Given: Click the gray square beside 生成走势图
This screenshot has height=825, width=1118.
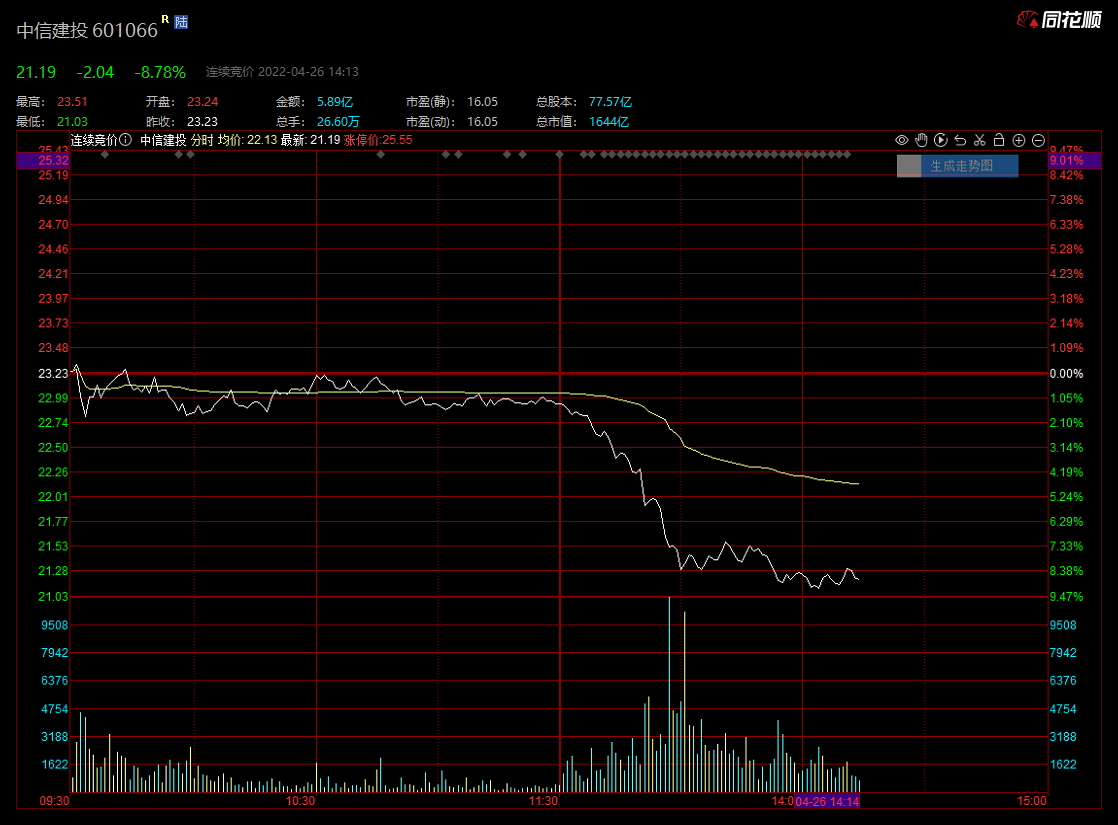Looking at the screenshot, I should (x=909, y=166).
